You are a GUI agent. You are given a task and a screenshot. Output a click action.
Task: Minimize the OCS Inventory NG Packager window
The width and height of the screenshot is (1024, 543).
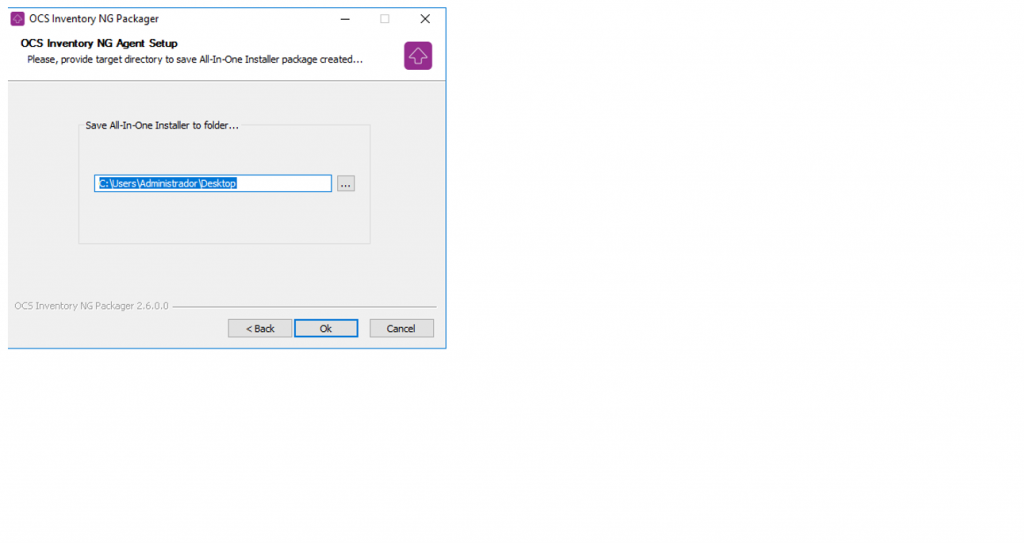tap(345, 19)
